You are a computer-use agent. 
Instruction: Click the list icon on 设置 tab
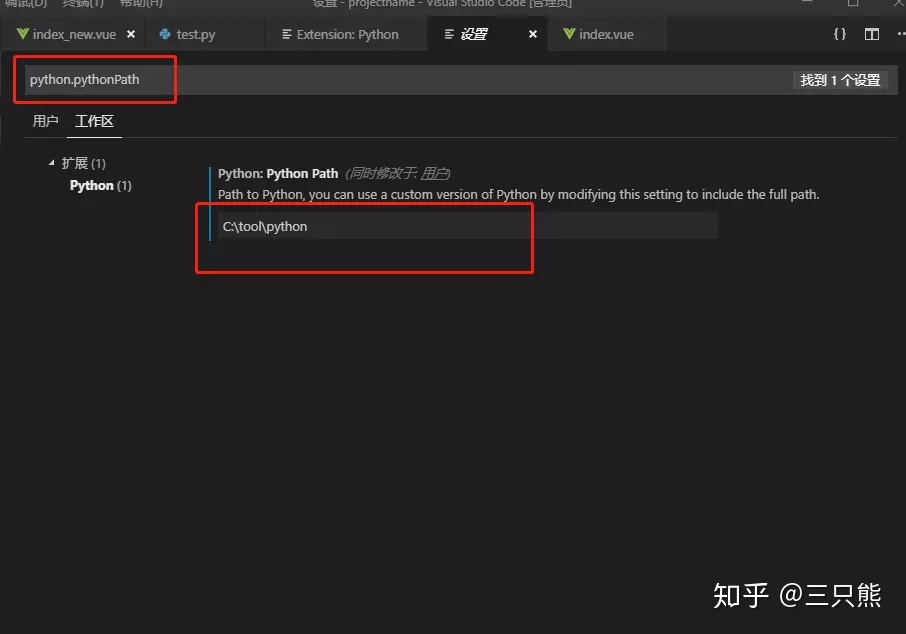tap(449, 35)
